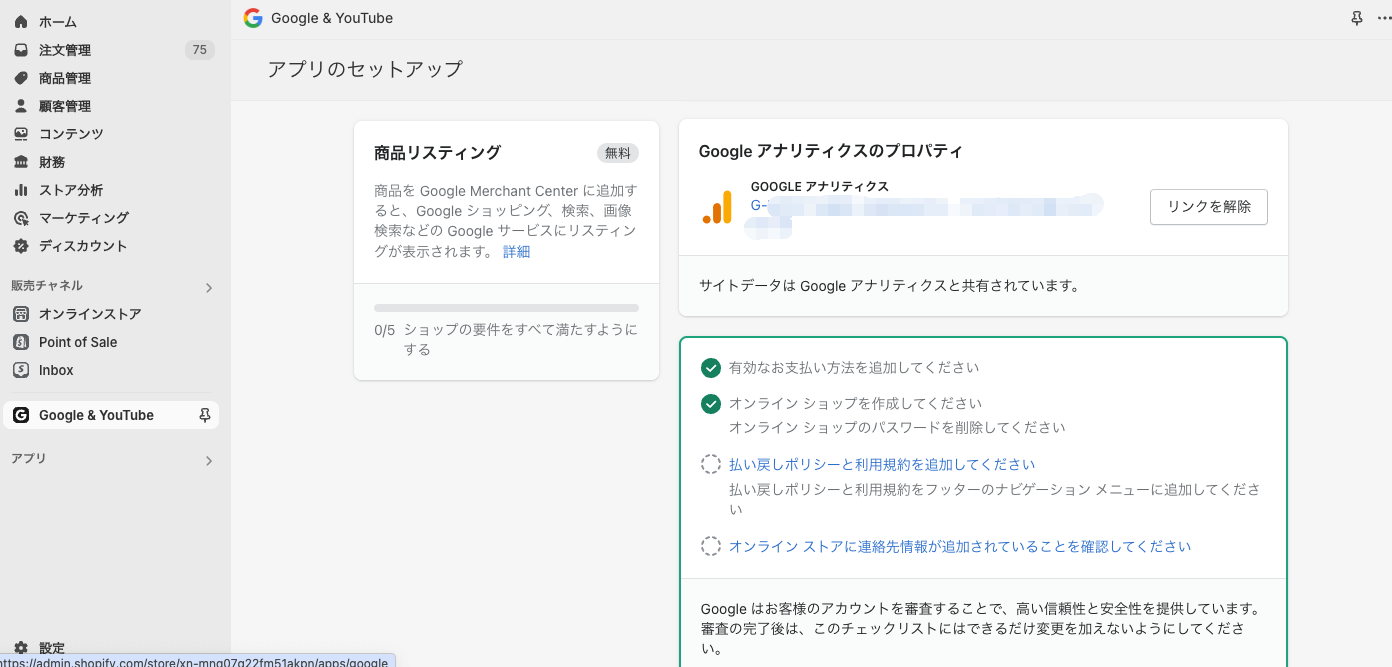Expand the 販売チャネル section chevron
Viewport: 1392px width, 667px height.
click(x=209, y=288)
